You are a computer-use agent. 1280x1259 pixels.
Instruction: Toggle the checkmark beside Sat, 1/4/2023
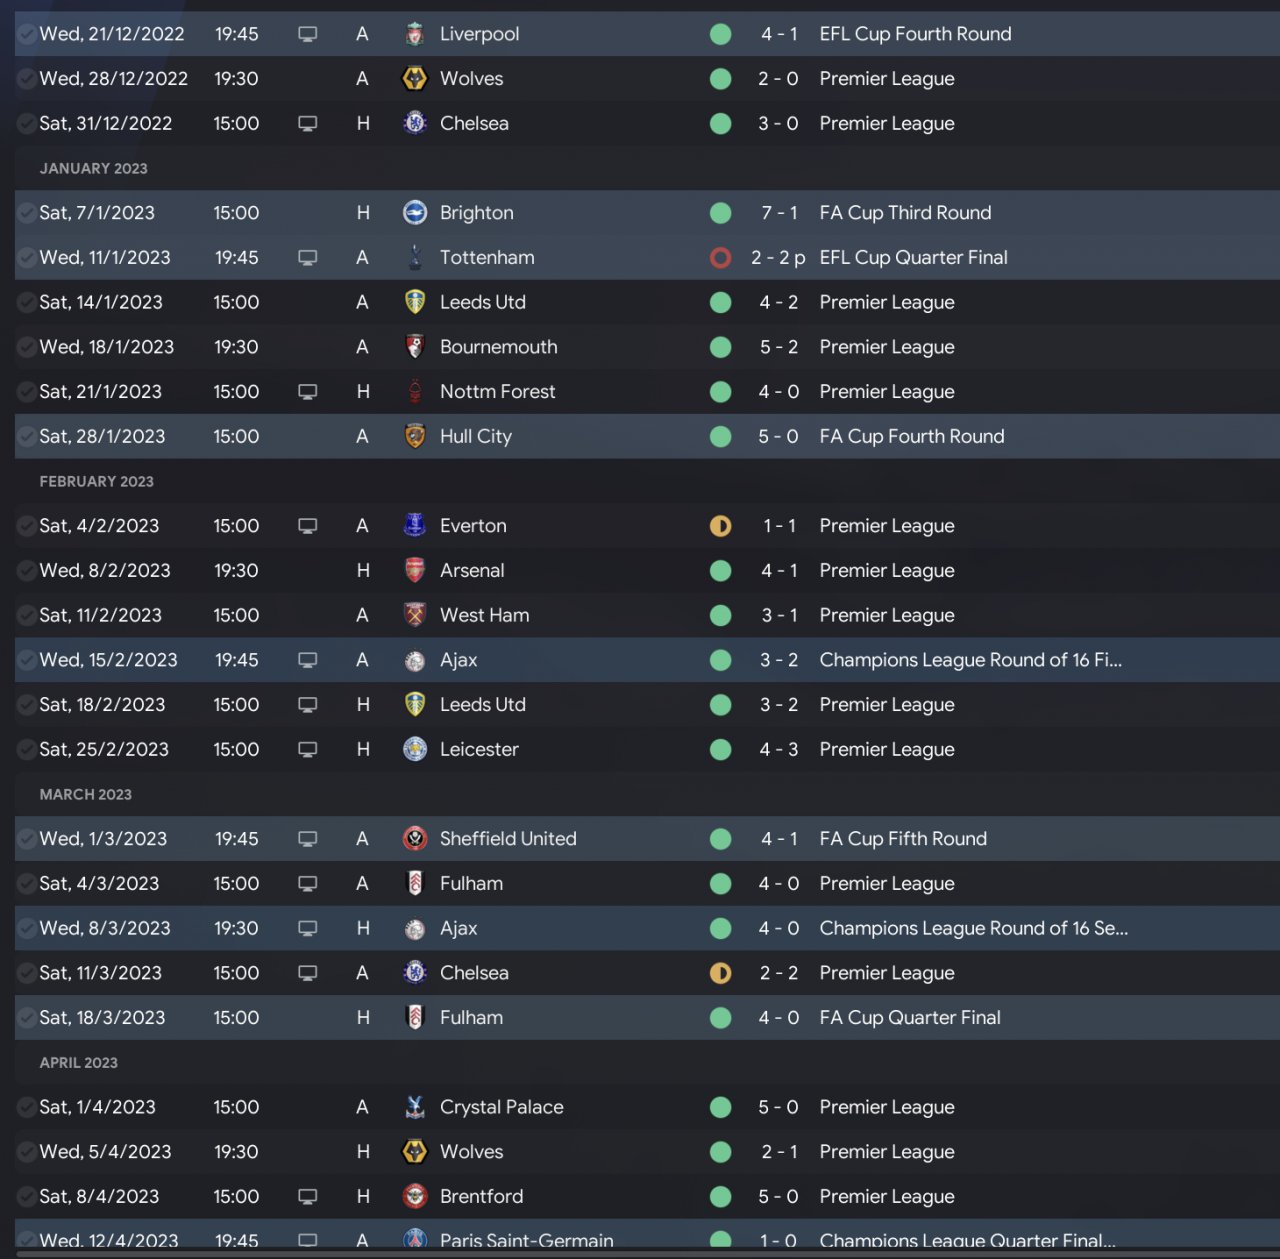coord(27,1107)
